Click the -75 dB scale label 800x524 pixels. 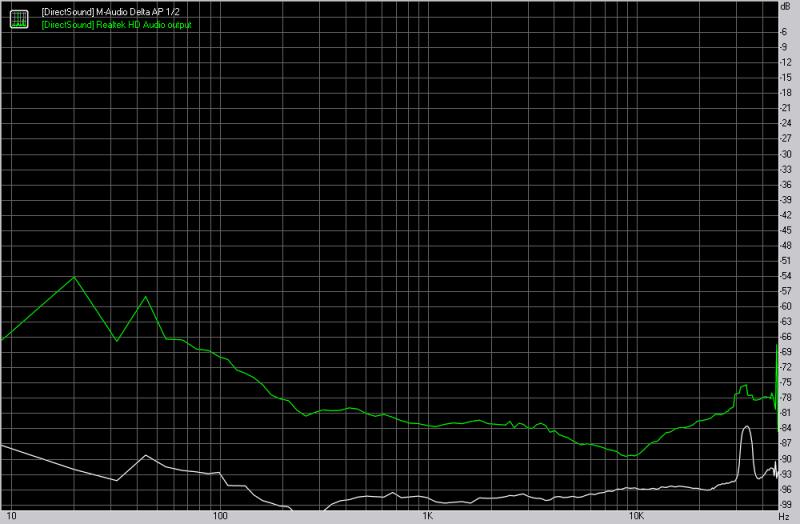coord(786,382)
